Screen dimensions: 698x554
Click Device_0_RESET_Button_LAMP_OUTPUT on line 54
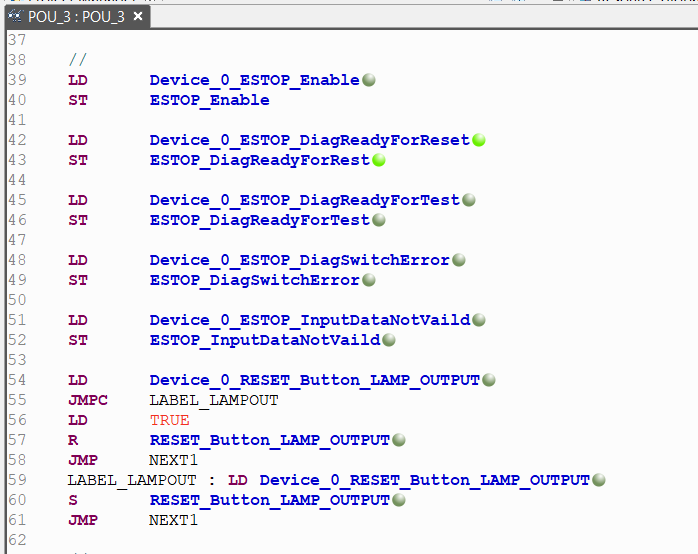click(315, 380)
